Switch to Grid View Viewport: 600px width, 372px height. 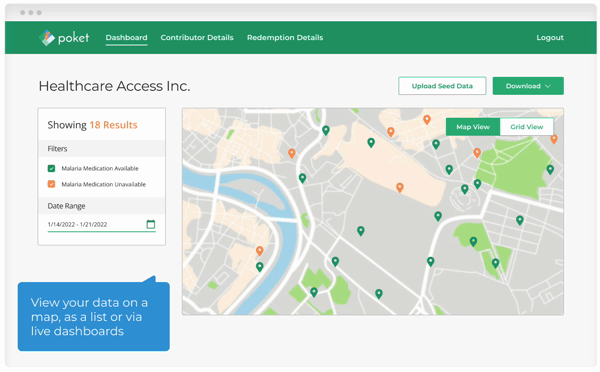pyautogui.click(x=527, y=127)
